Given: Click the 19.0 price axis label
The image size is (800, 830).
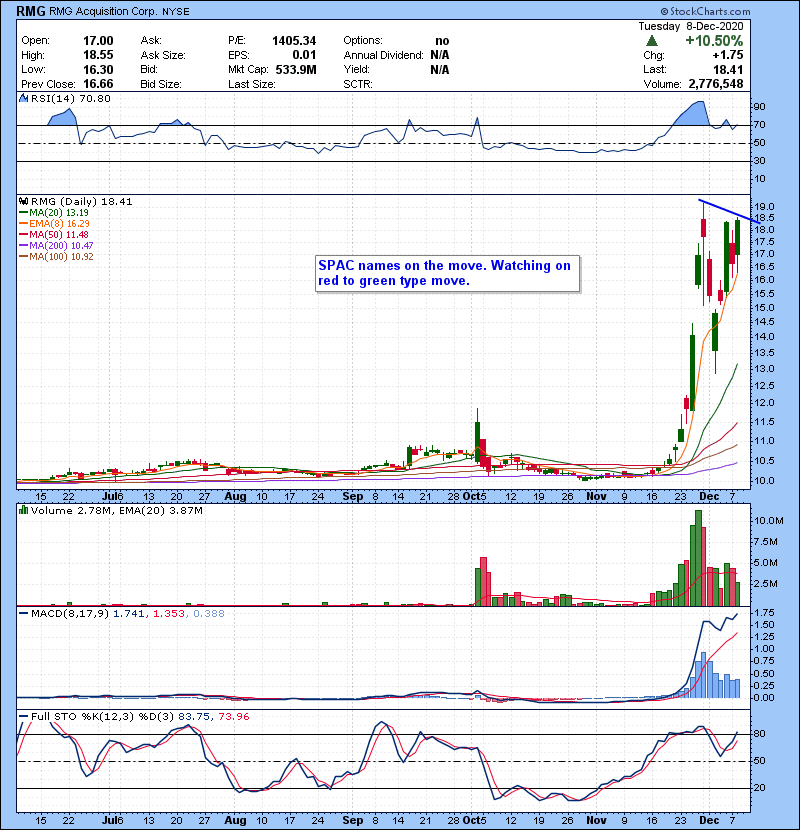Looking at the screenshot, I should pos(765,207).
